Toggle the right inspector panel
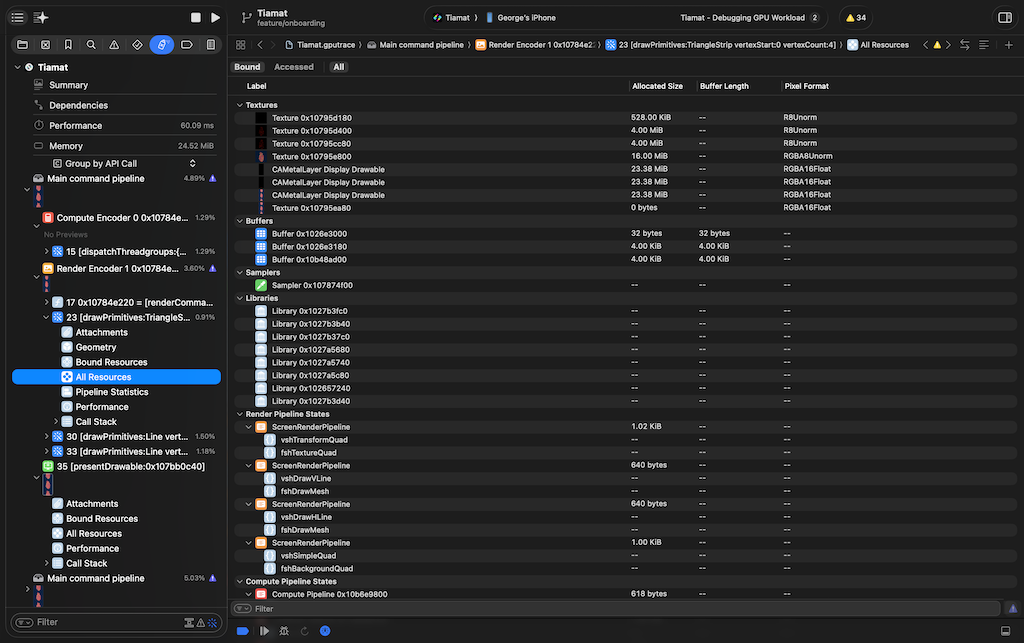 coord(1004,18)
